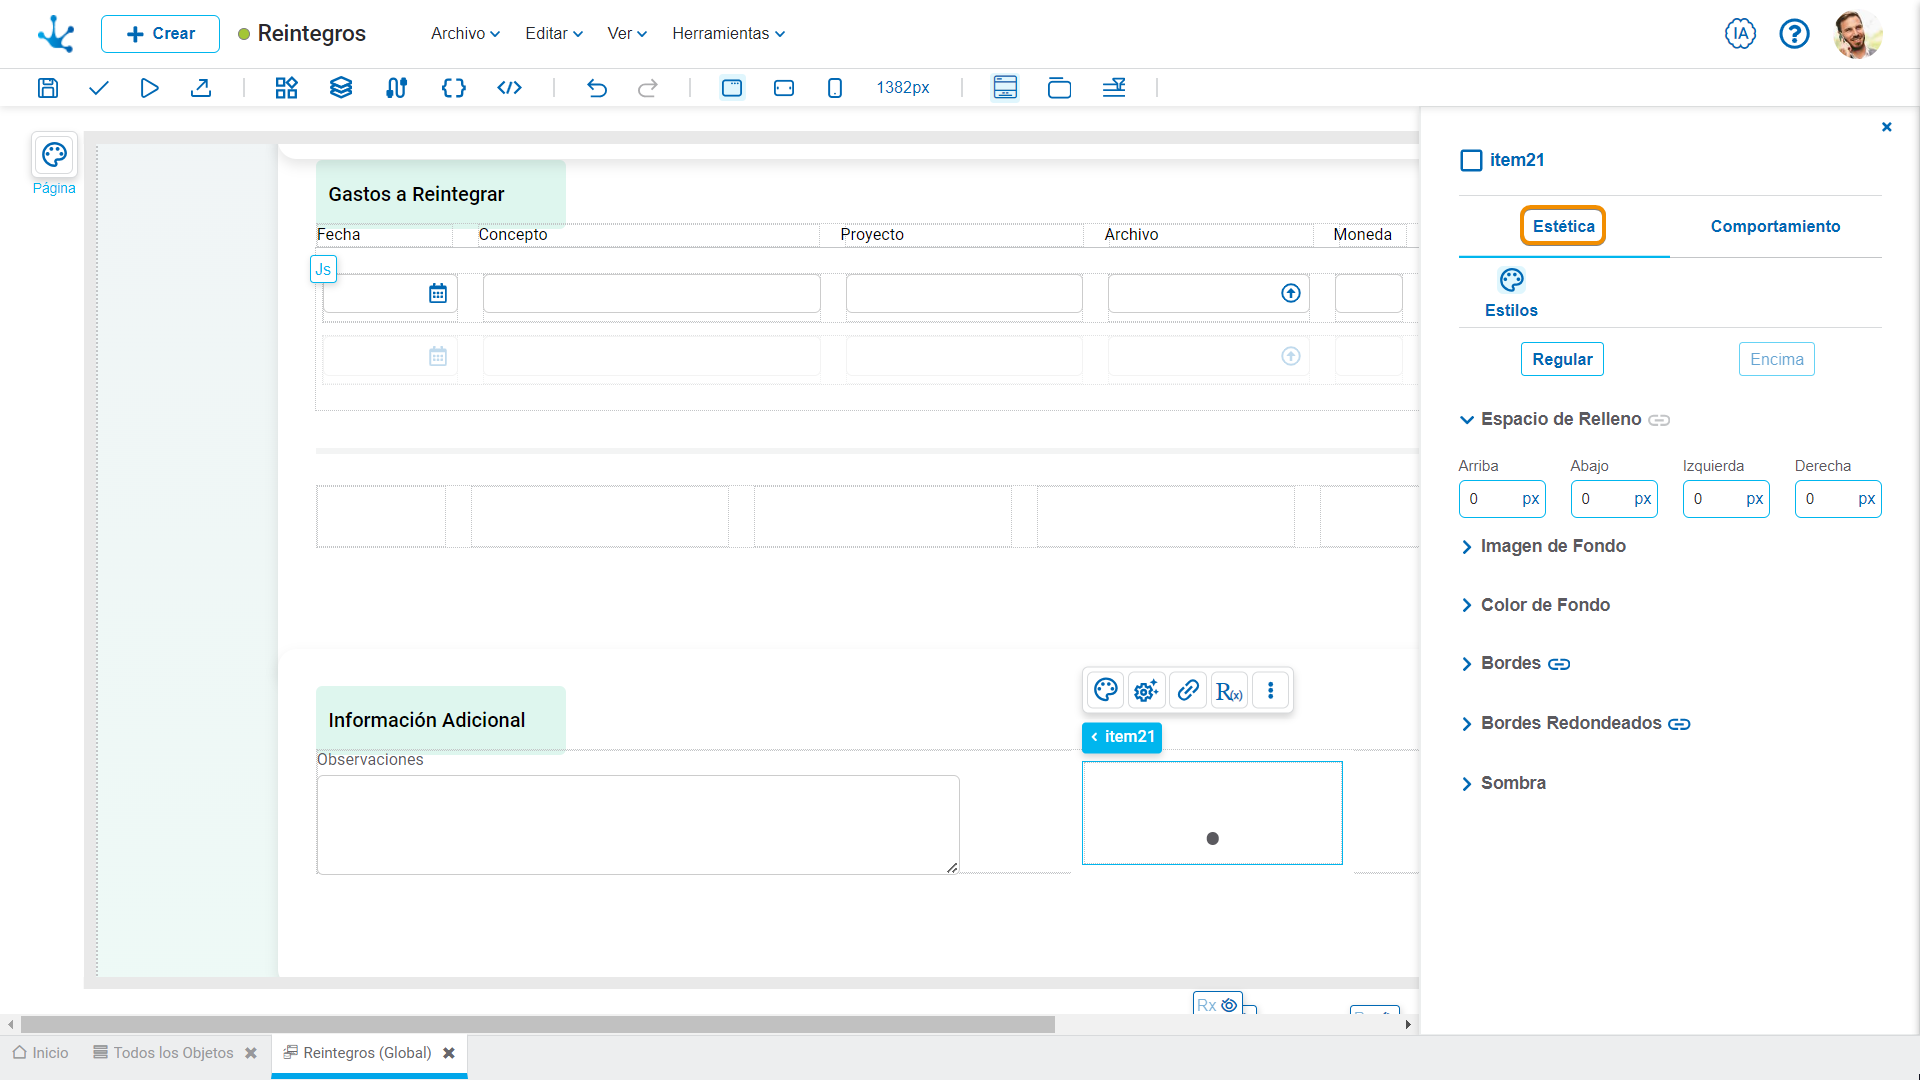This screenshot has height=1080, width=1920.
Task: Select the Encima state
Action: 1777,359
